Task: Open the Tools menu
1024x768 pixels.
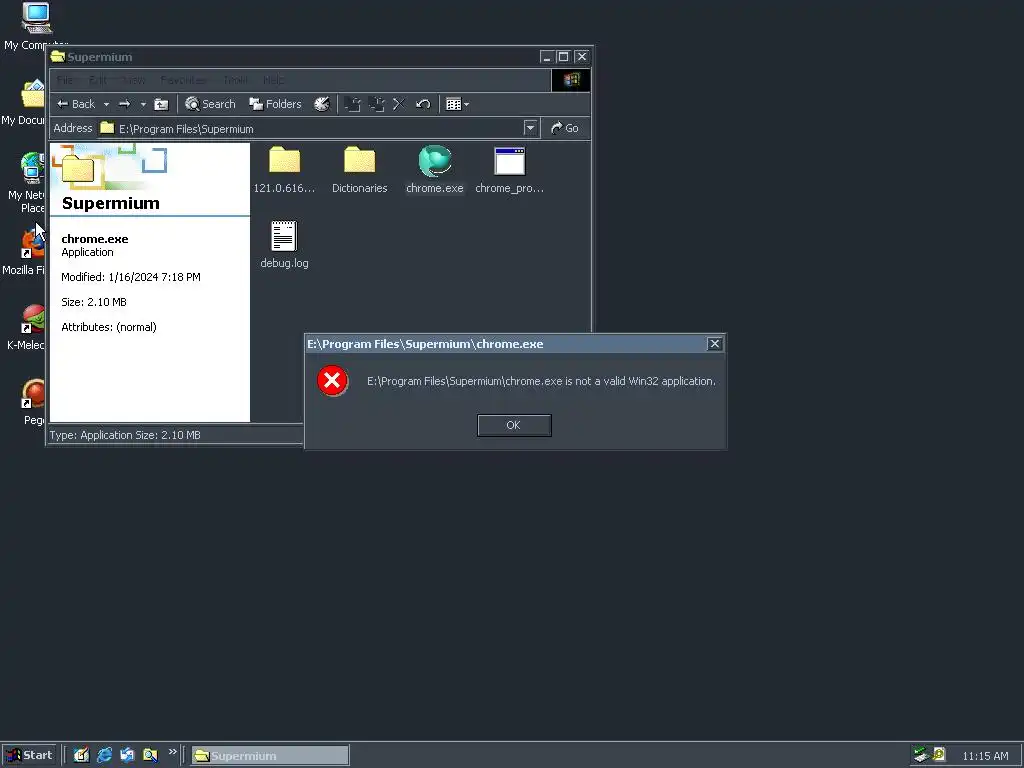Action: 235,80
